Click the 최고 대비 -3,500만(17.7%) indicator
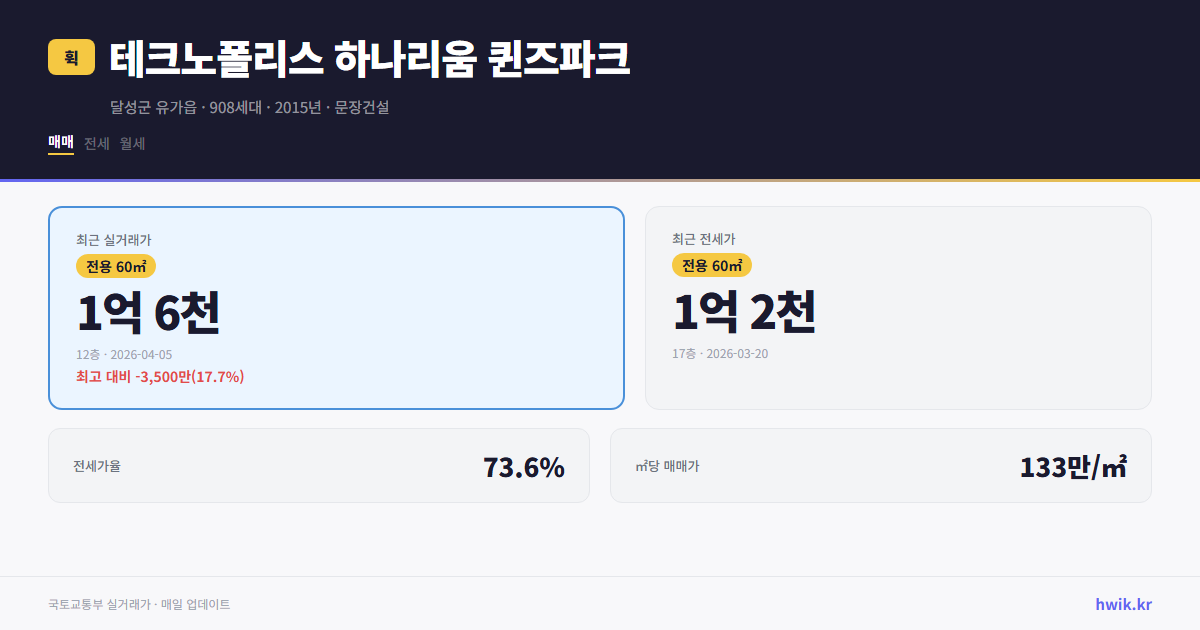 click(158, 378)
